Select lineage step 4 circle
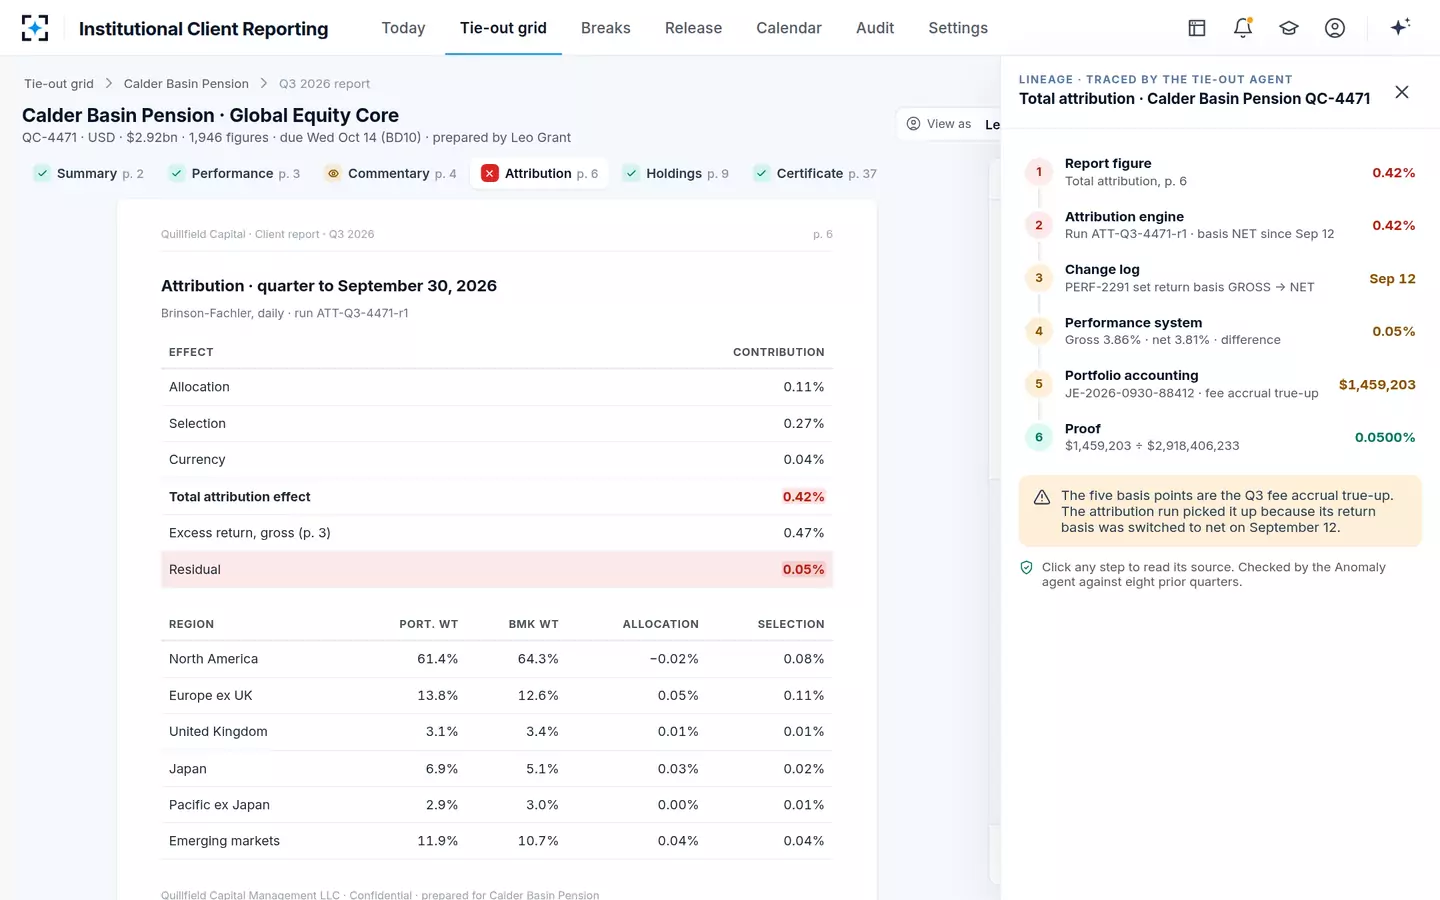Screen dimensions: 1440x900 coord(1039,331)
